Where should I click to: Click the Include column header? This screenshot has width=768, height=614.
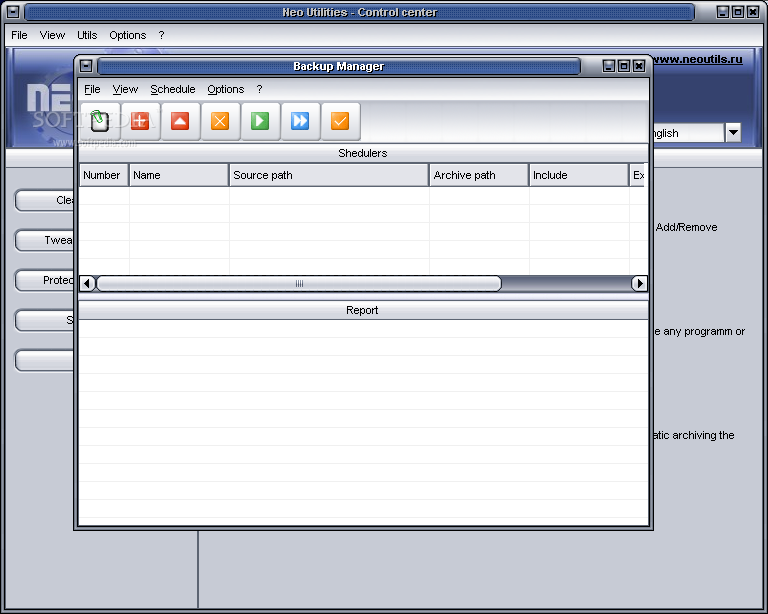point(579,175)
